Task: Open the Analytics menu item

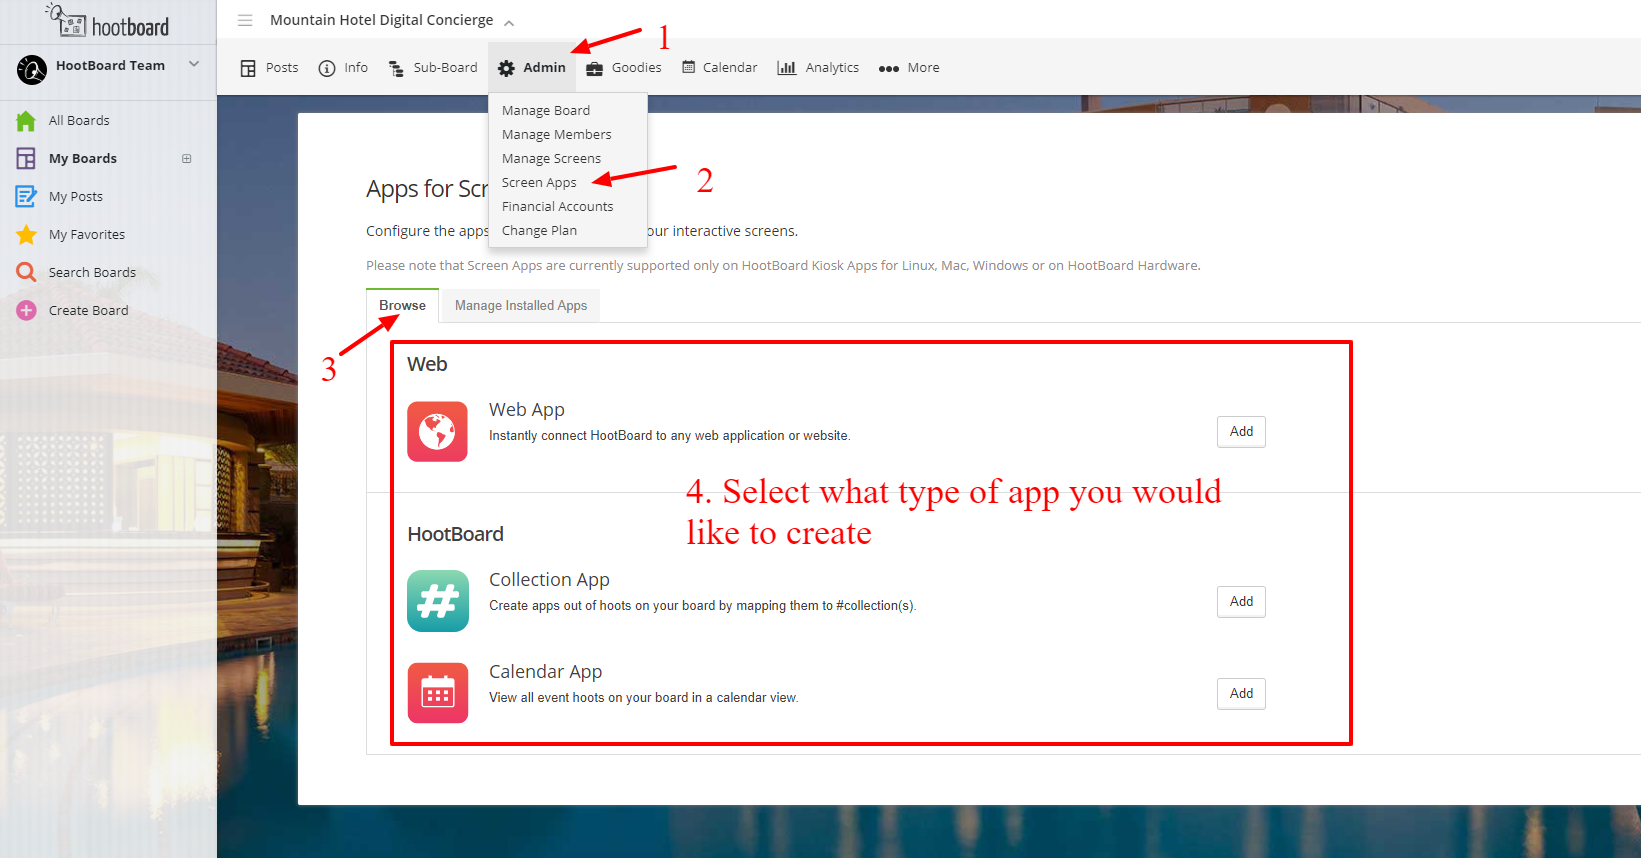Action: pos(832,68)
